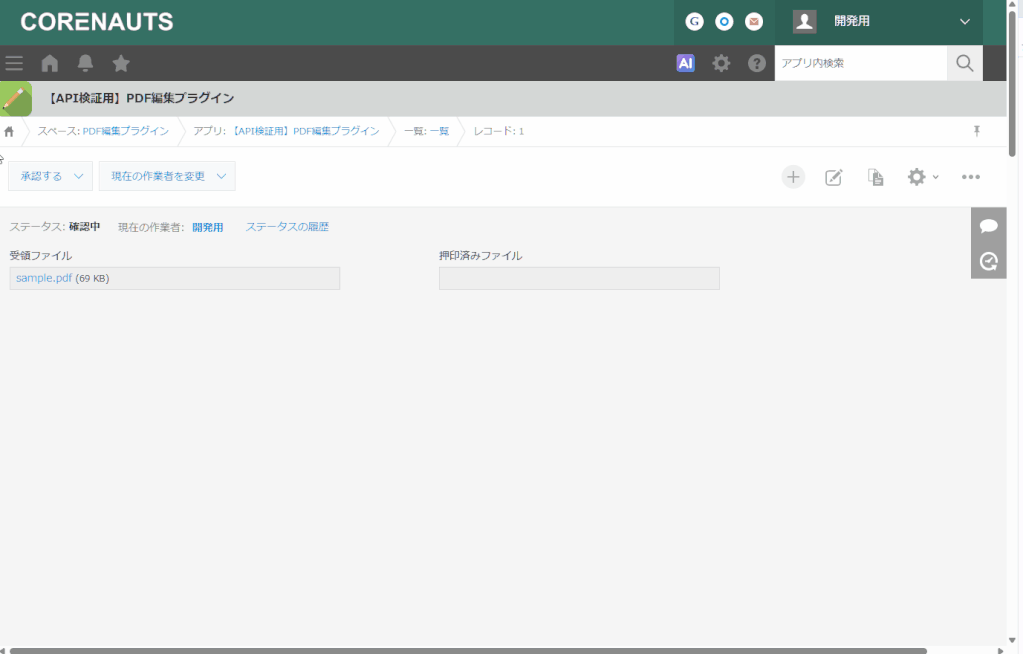Open the 開発用 assignee link
The image size is (1023, 654).
click(x=207, y=227)
